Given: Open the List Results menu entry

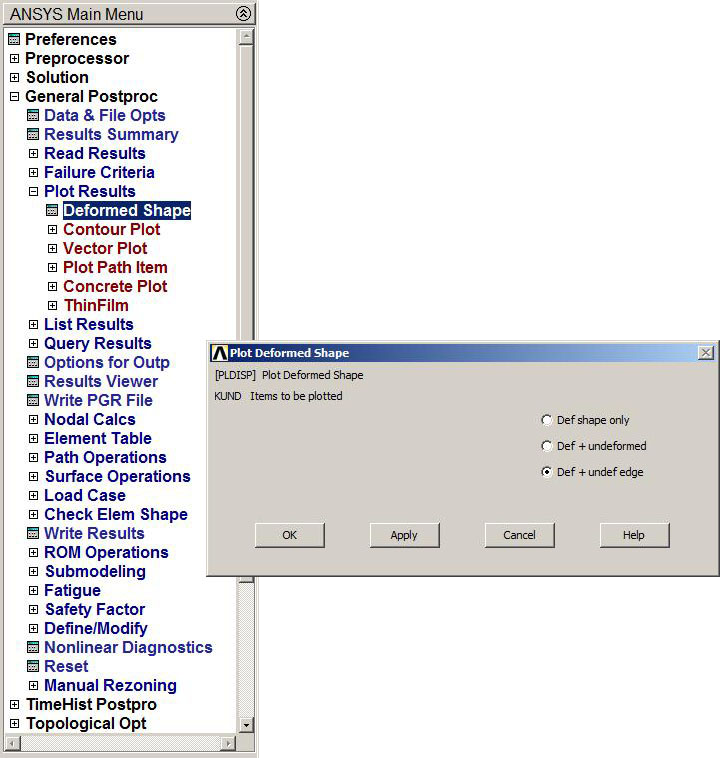Looking at the screenshot, I should [x=88, y=325].
